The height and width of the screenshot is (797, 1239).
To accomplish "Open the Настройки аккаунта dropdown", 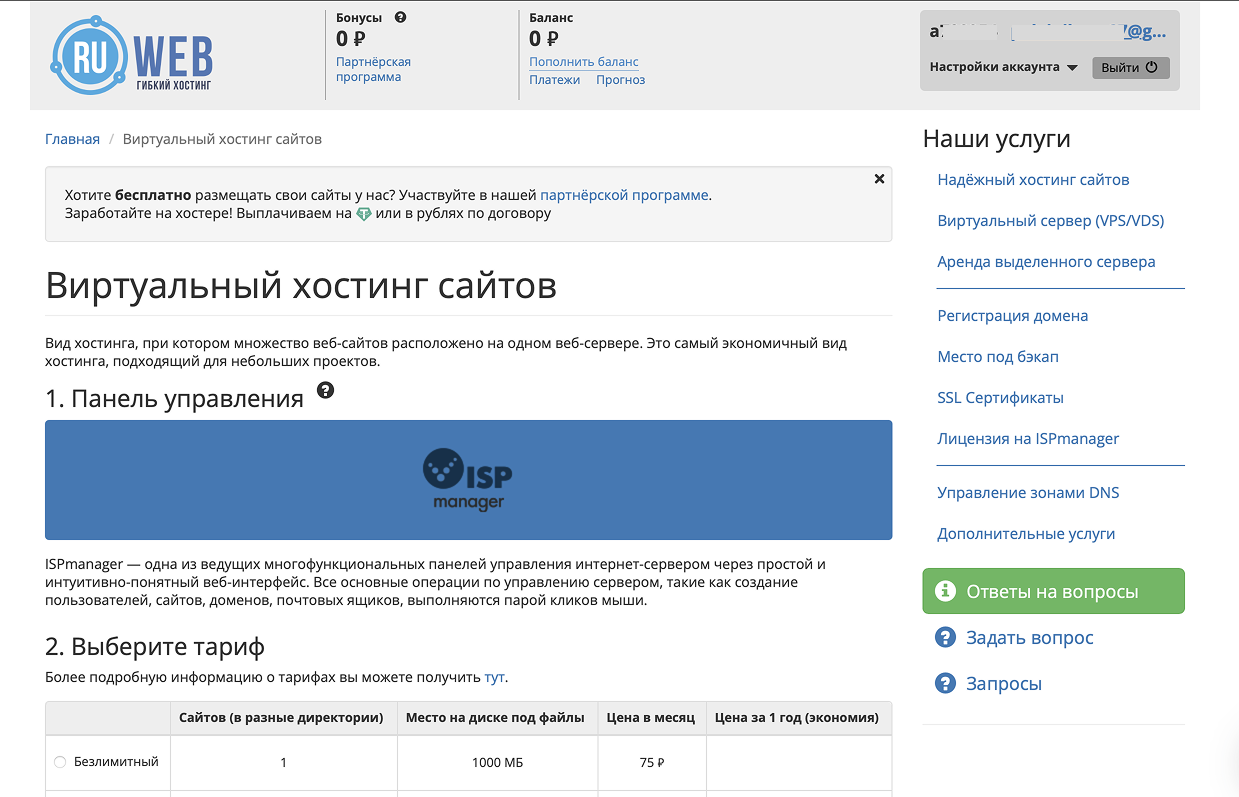I will (x=1003, y=67).
